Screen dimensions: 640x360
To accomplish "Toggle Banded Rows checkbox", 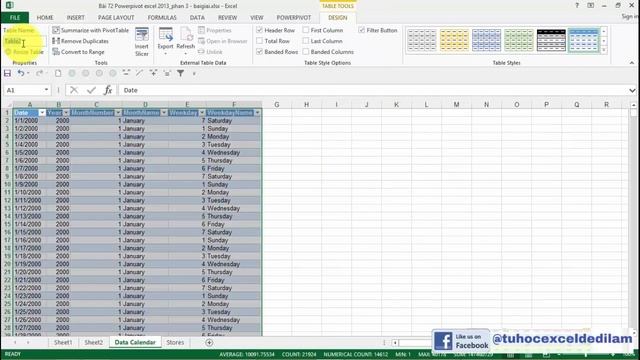I will point(260,52).
